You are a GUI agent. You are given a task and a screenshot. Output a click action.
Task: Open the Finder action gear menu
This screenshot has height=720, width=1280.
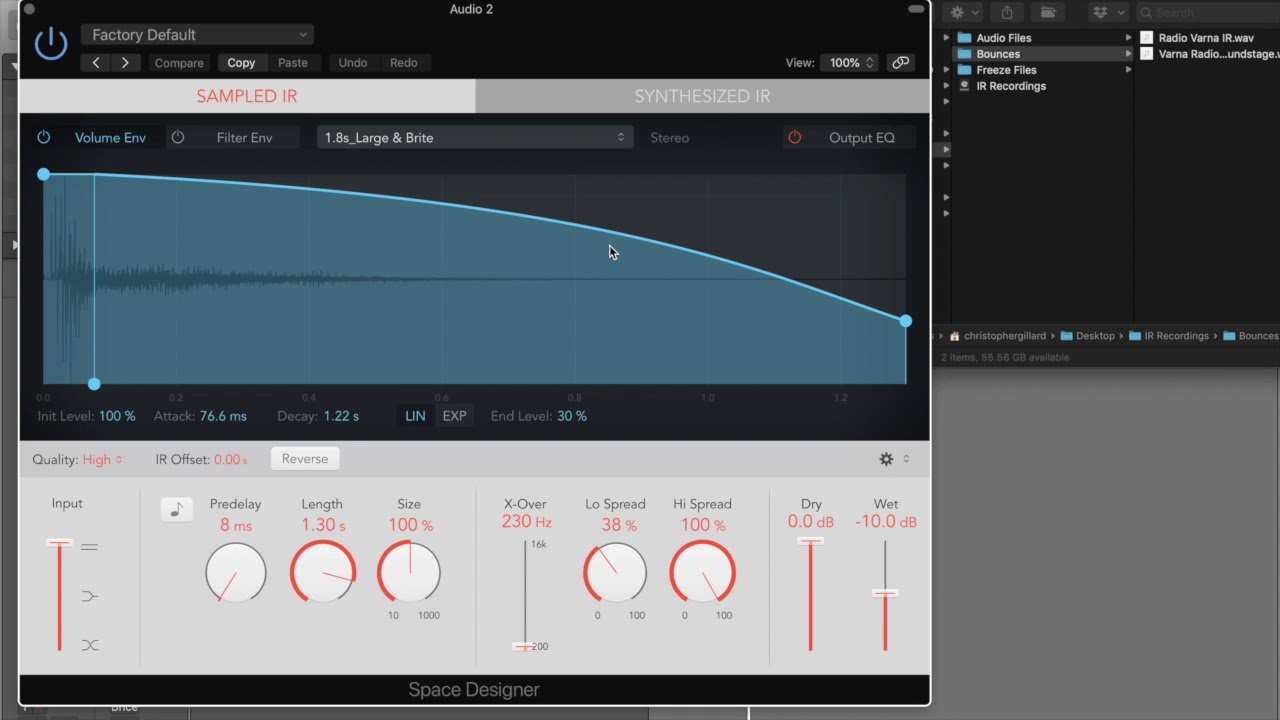point(963,12)
